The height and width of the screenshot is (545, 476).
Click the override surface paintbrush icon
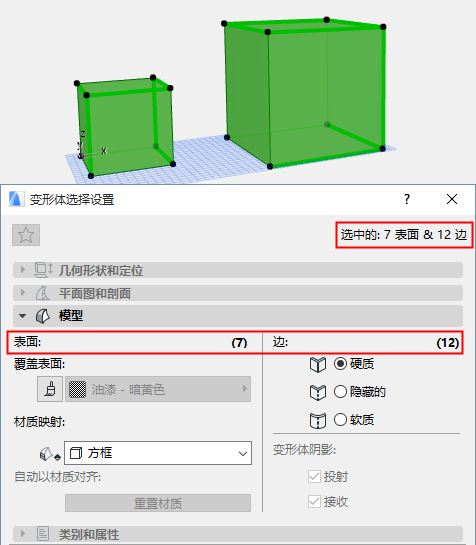[x=50, y=389]
